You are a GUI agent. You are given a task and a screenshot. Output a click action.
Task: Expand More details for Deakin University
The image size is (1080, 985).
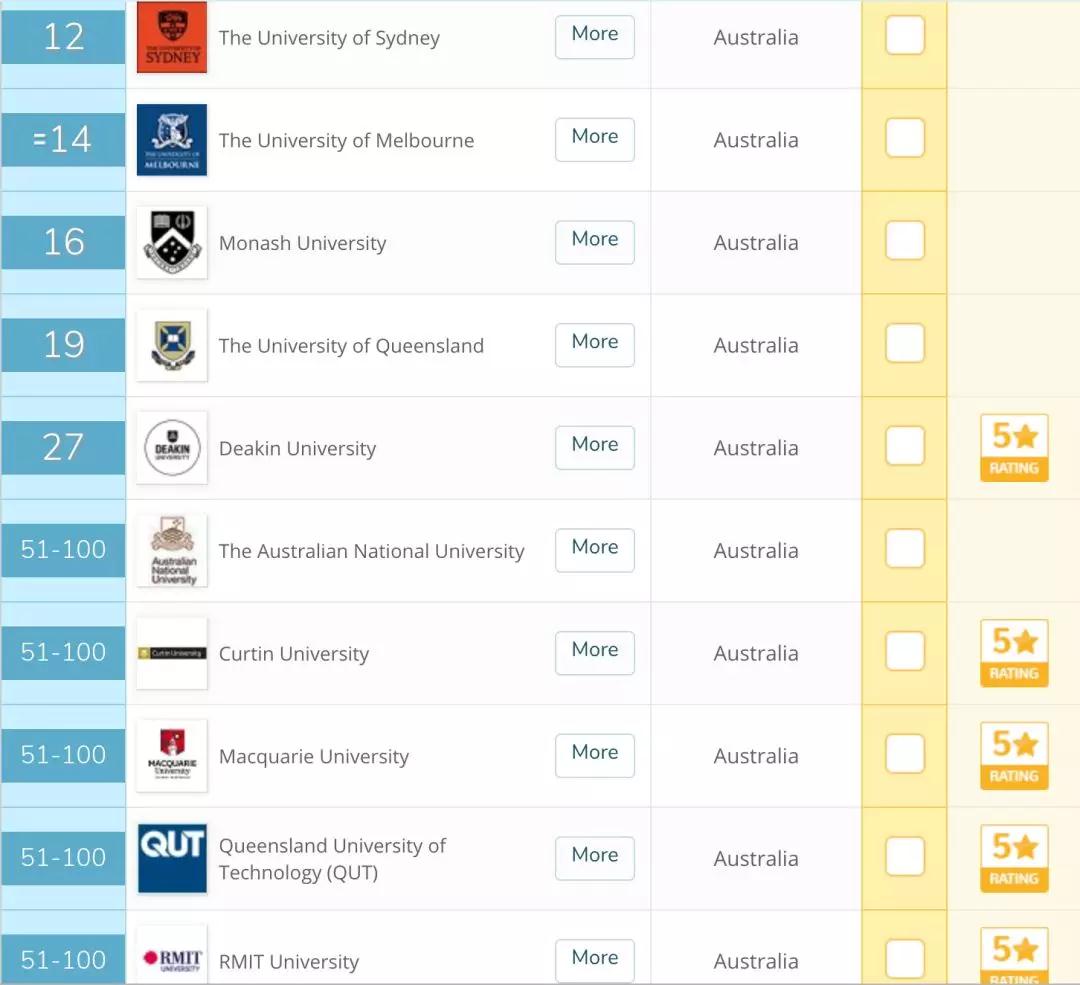(595, 445)
